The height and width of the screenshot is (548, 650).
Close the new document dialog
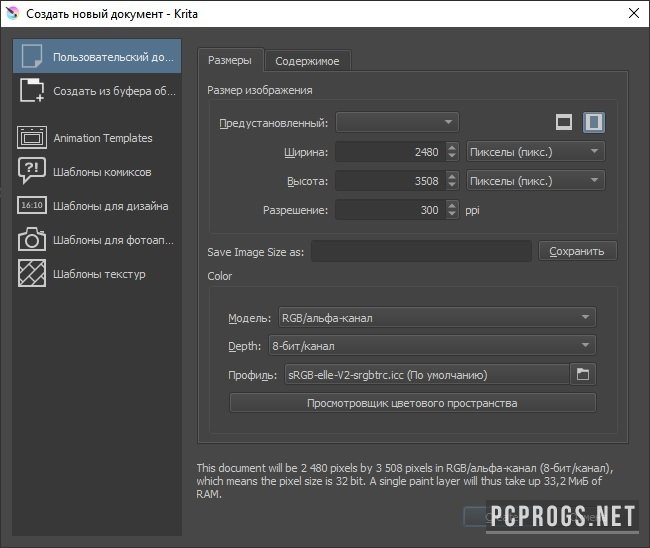pos(633,13)
